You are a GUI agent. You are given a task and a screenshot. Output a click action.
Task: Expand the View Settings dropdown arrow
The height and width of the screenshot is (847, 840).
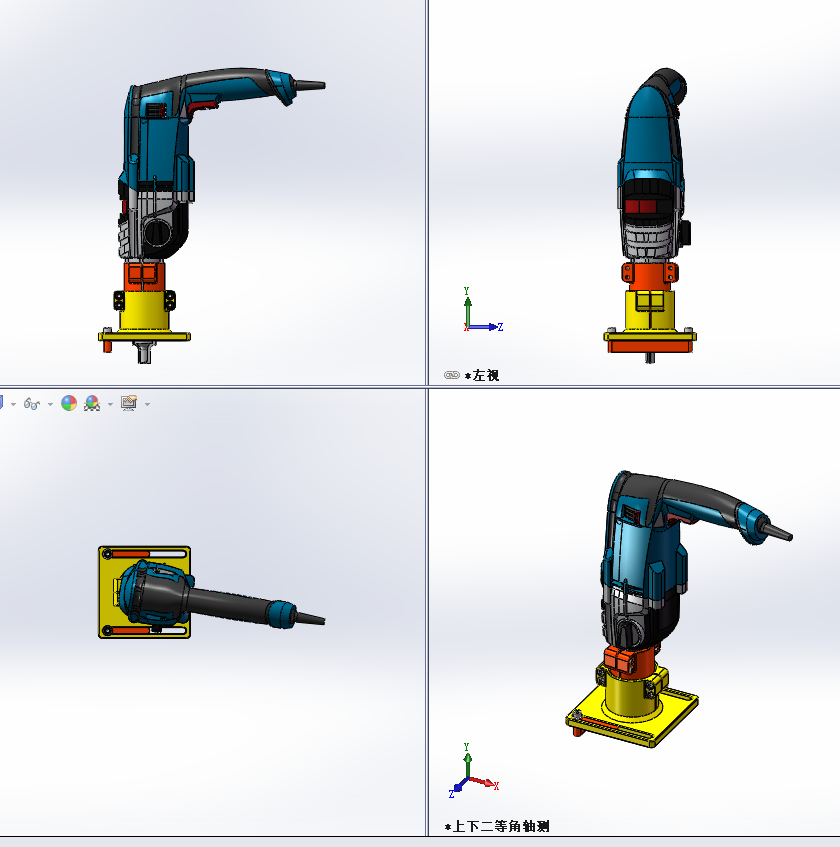point(147,404)
